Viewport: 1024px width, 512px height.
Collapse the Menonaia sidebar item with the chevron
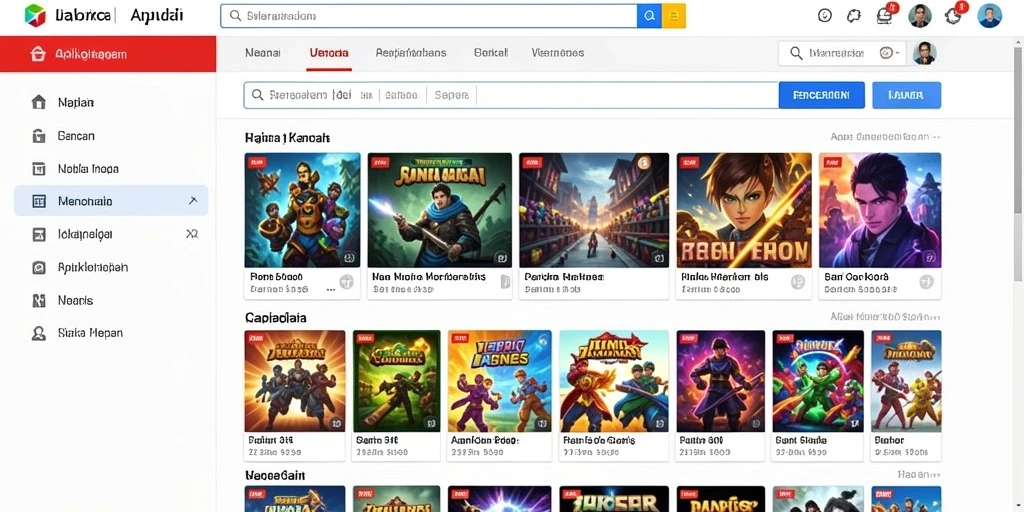point(193,200)
